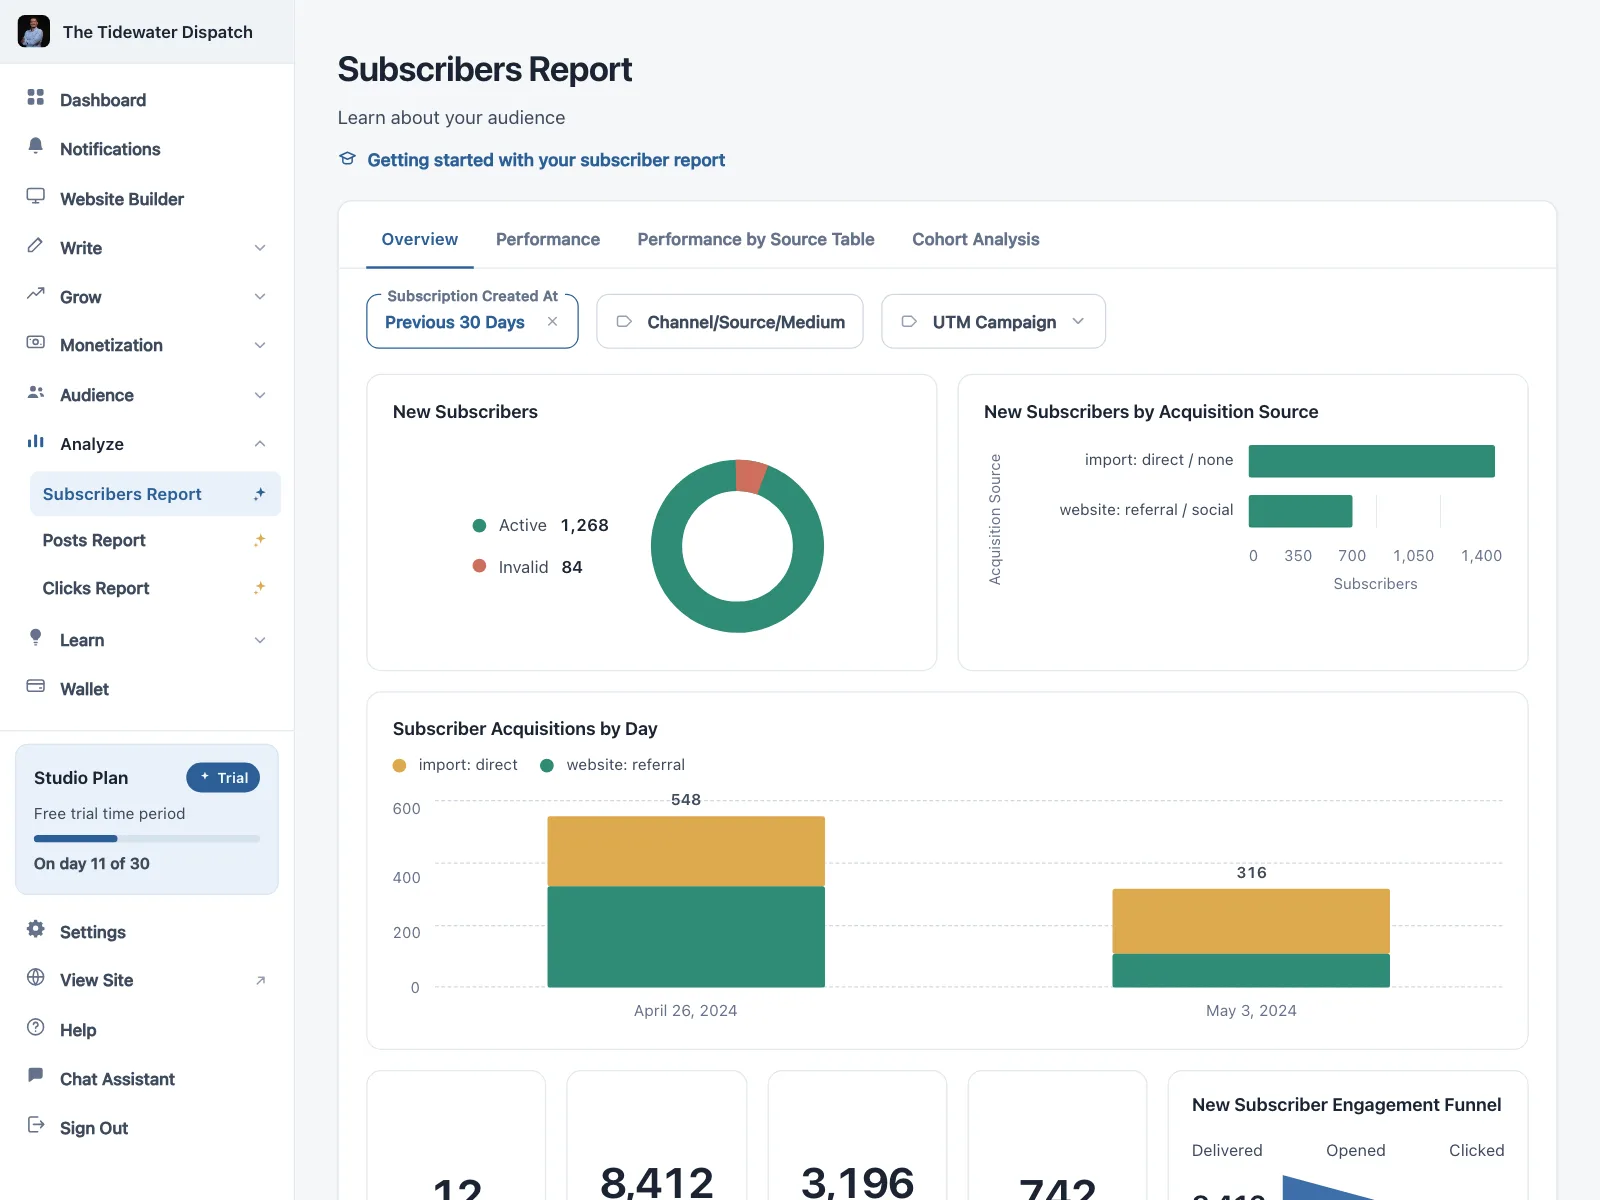This screenshot has height=1200, width=1600.
Task: Click the red Invalid donut segment
Action: [x=750, y=476]
